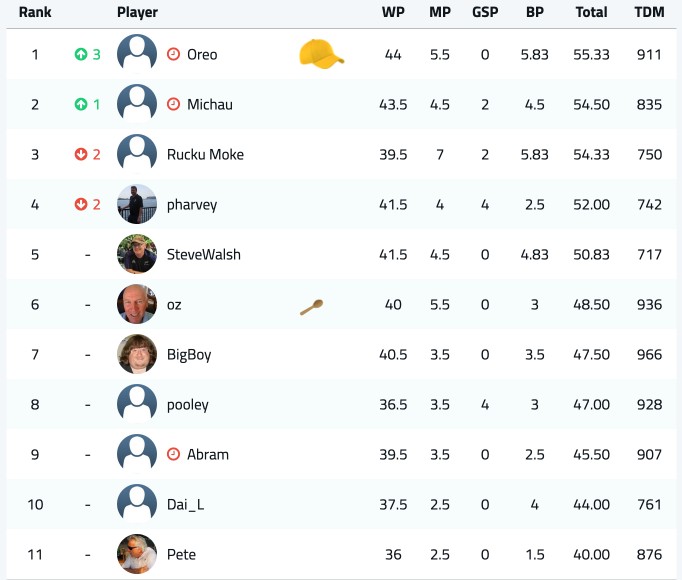
Task: Click the WP column header
Action: pyautogui.click(x=393, y=12)
